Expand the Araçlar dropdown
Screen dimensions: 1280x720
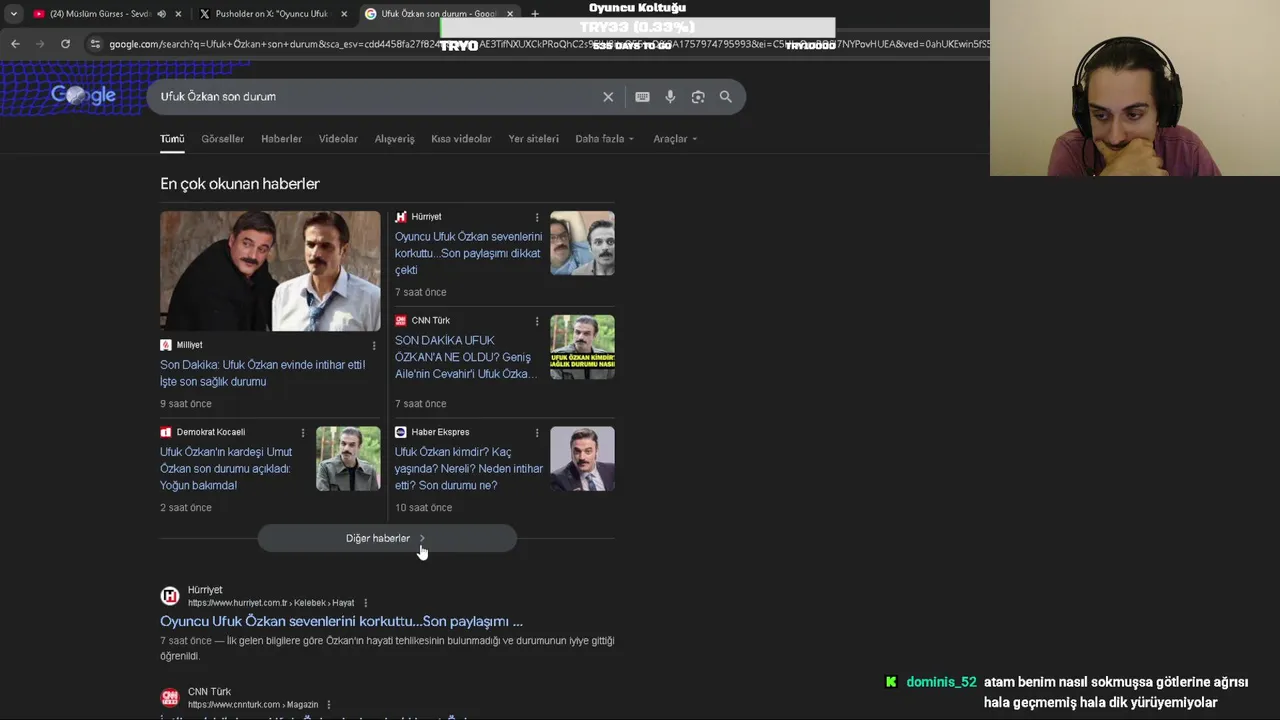675,139
